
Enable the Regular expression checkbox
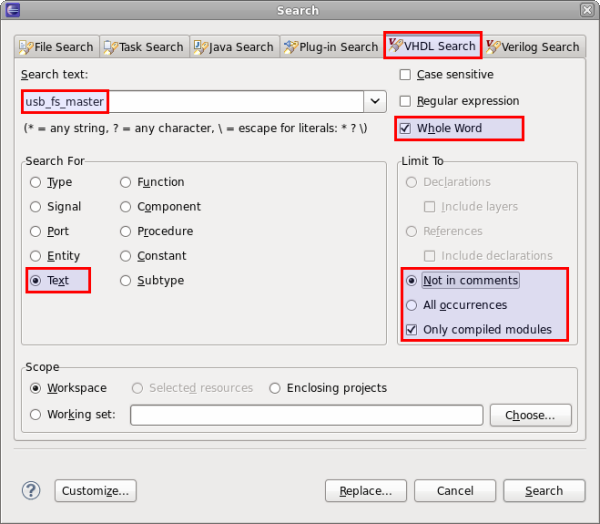tap(405, 101)
